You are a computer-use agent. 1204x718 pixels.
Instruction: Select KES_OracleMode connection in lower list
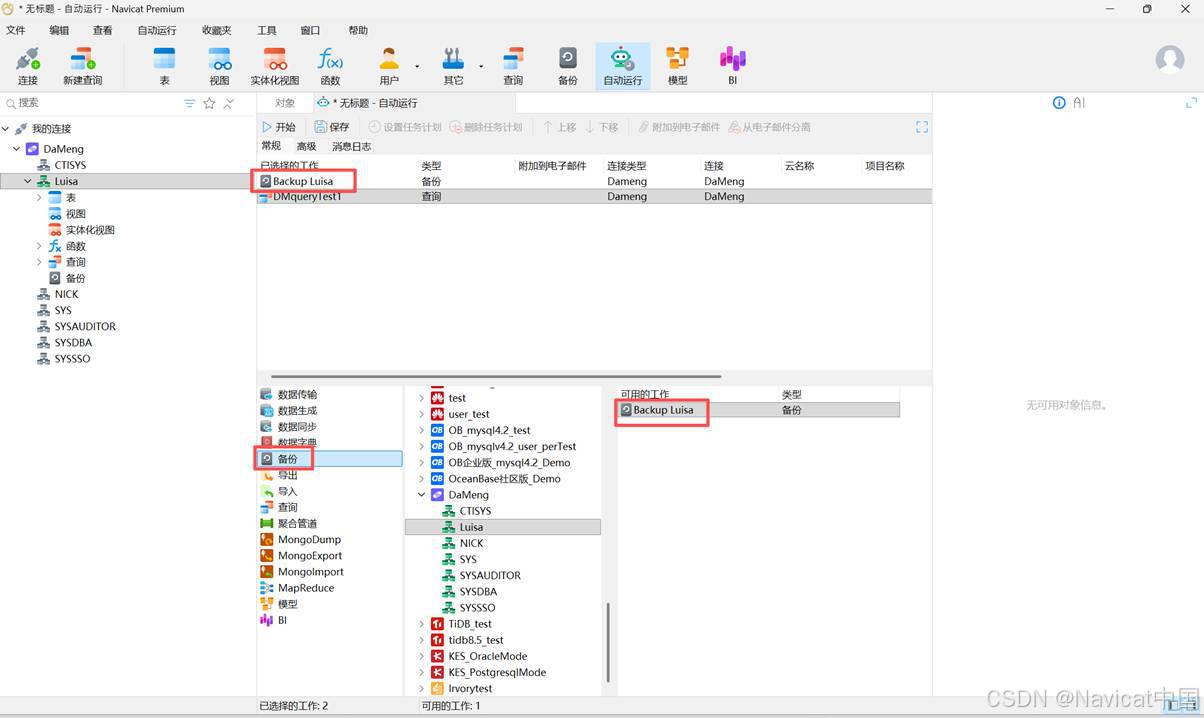(487, 657)
